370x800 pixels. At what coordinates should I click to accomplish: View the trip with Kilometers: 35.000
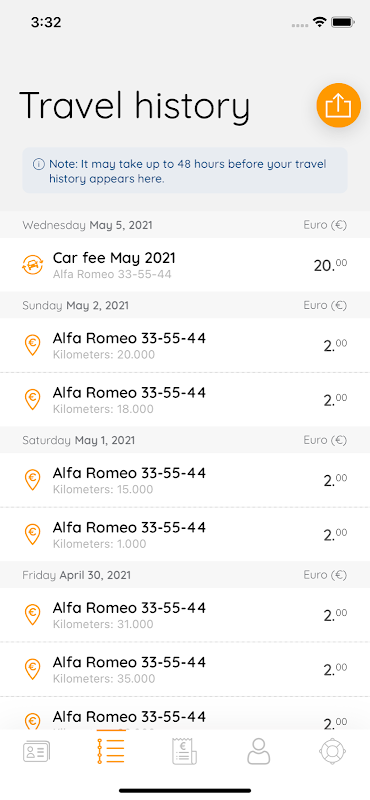tap(185, 669)
